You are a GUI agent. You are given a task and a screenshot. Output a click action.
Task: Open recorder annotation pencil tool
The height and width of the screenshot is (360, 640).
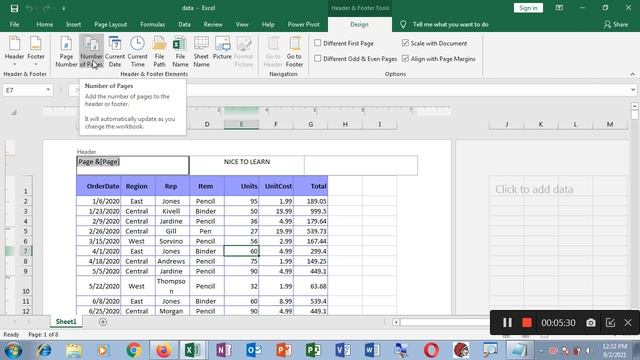click(x=610, y=322)
